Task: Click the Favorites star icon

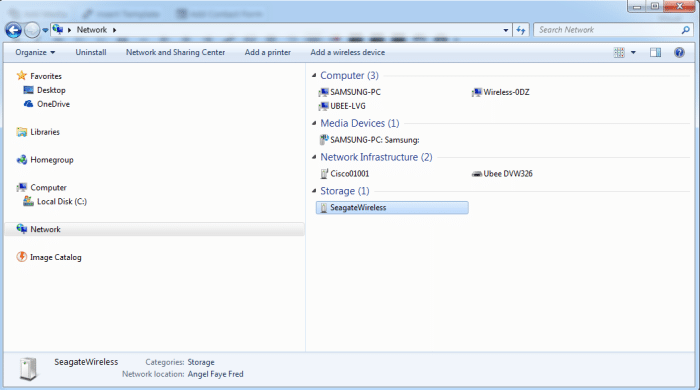Action: pyautogui.click(x=21, y=75)
